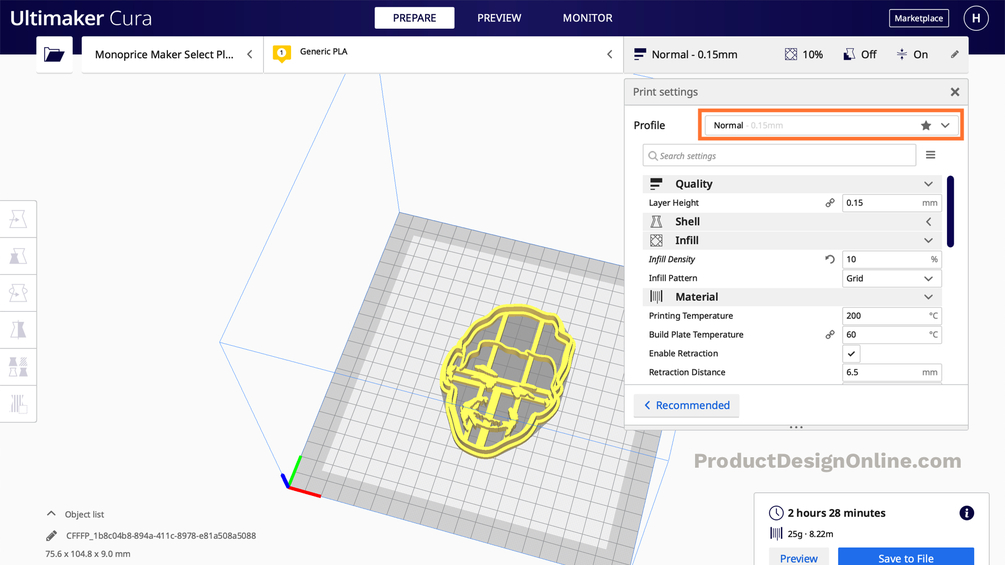The width and height of the screenshot is (1005, 565).
Task: Toggle the Enable Retraction checkbox
Action: click(851, 354)
